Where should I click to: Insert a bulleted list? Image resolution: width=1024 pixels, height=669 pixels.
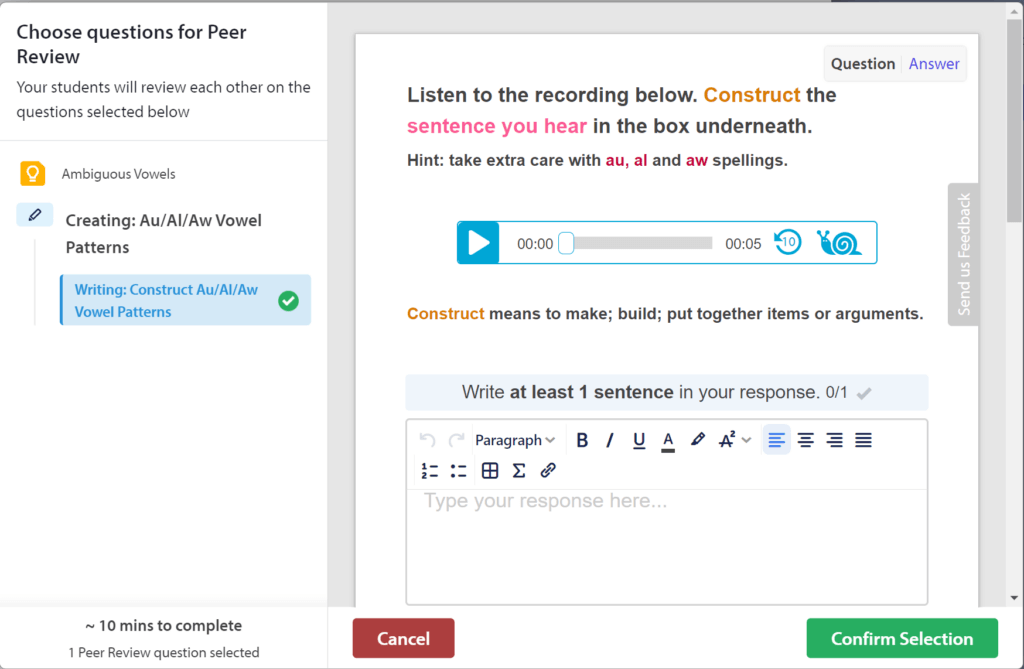[x=458, y=470]
